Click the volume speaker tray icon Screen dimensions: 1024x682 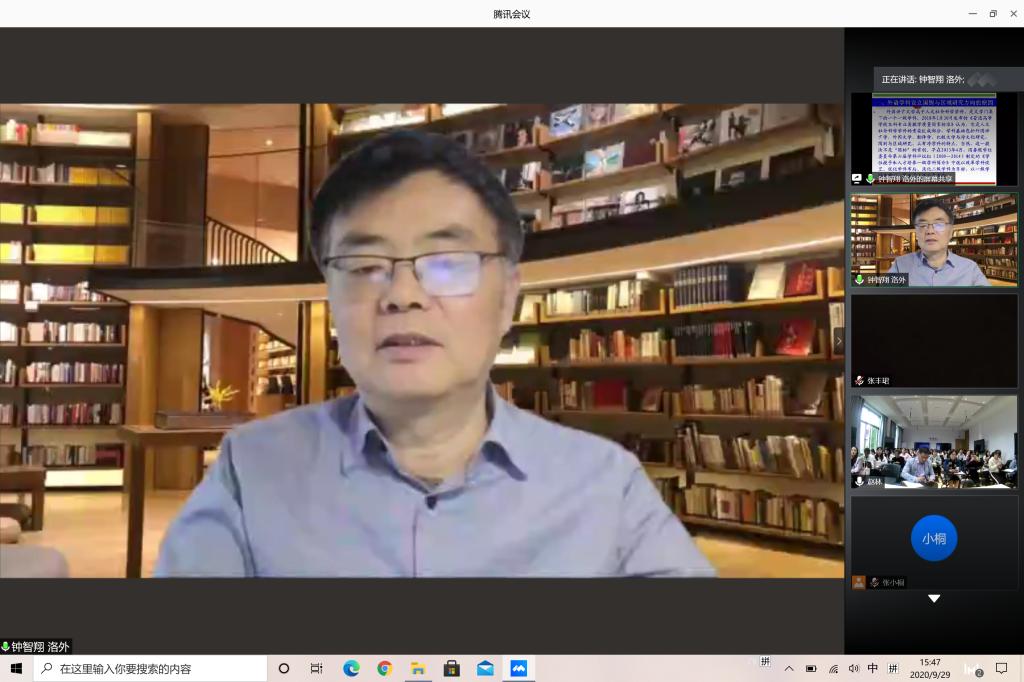[853, 668]
